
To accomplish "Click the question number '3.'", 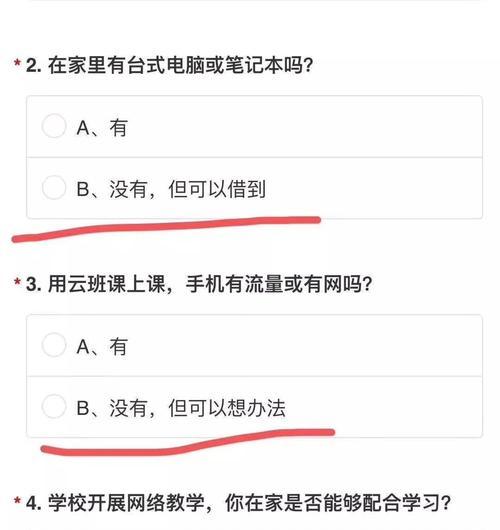I will point(34,284).
